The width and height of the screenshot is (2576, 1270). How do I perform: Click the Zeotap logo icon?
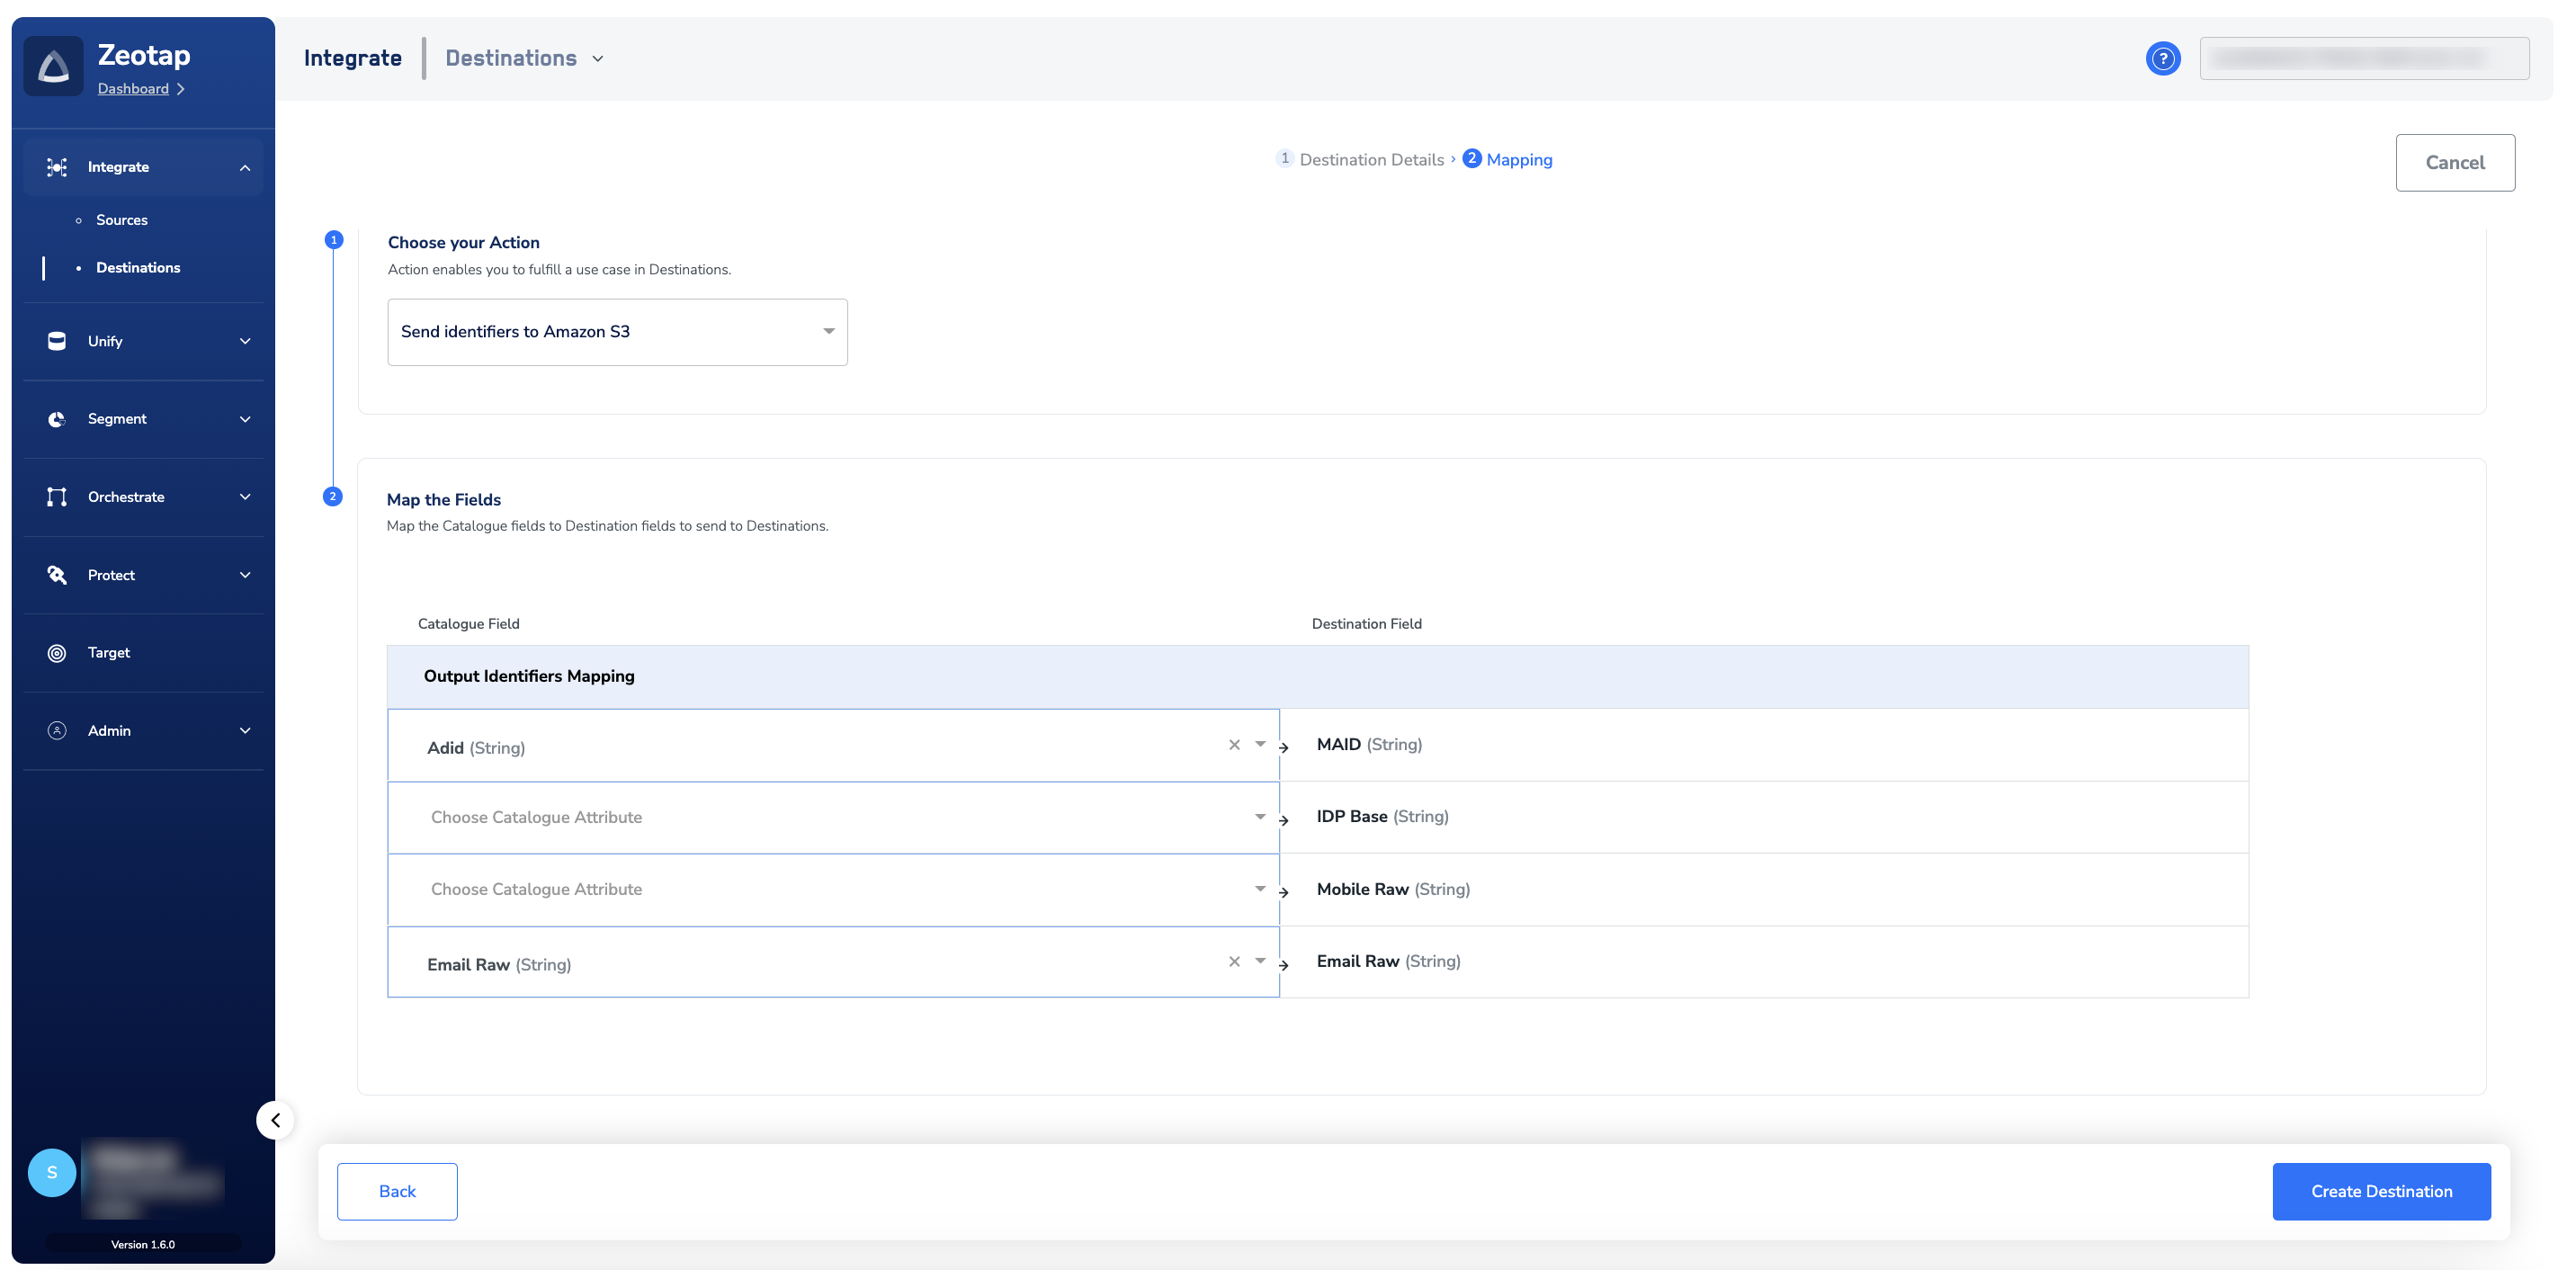53,66
